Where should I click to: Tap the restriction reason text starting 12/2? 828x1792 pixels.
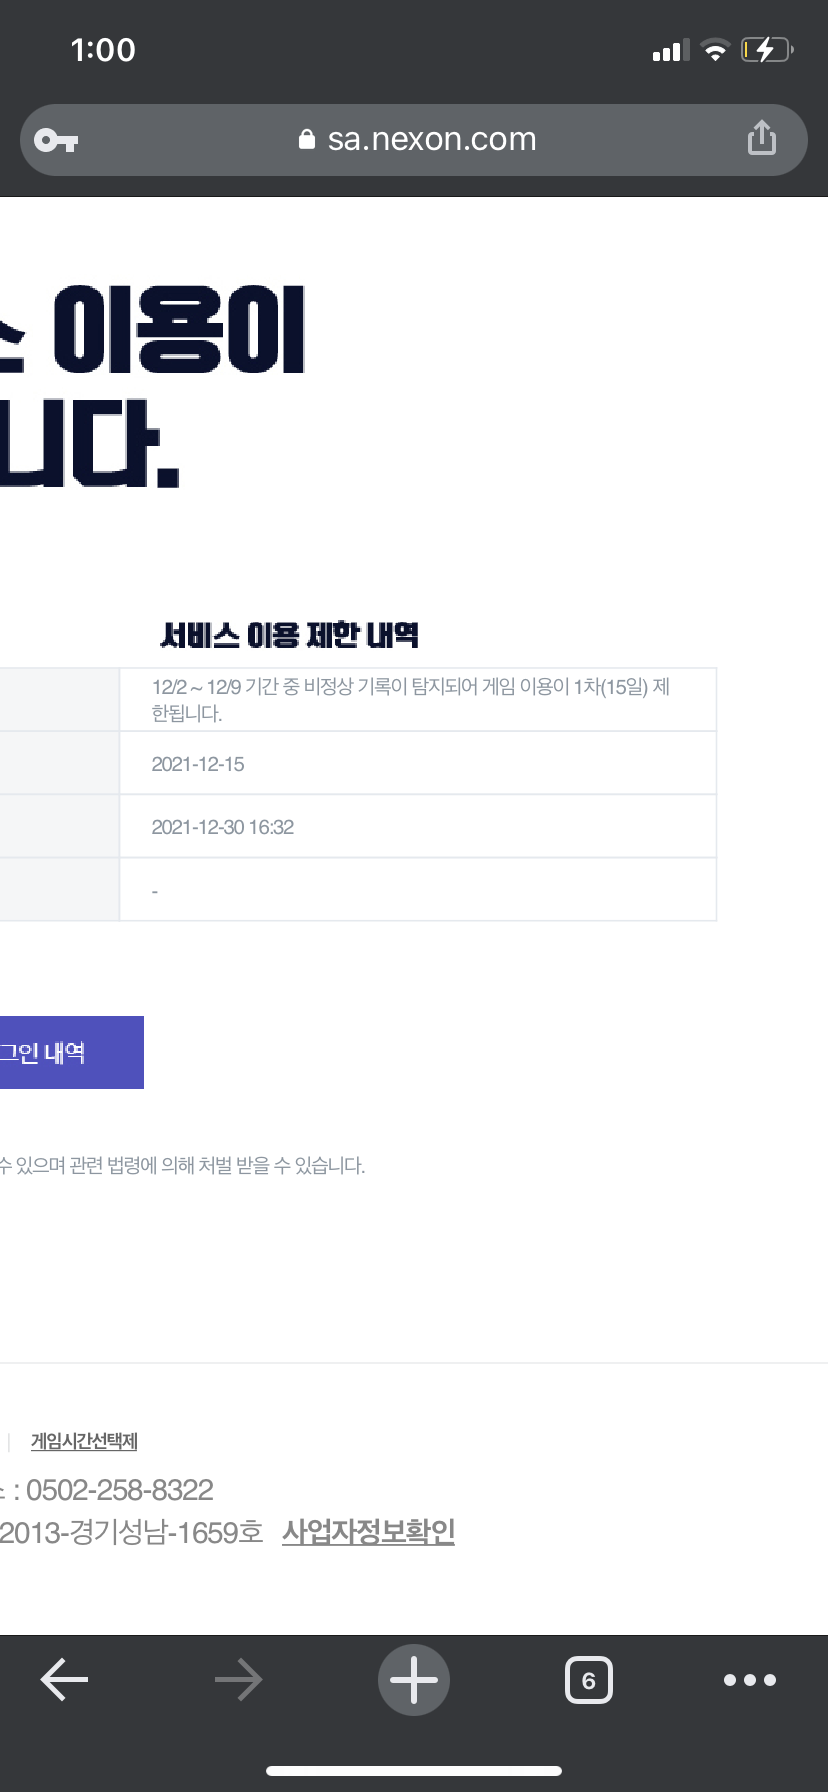coord(410,699)
